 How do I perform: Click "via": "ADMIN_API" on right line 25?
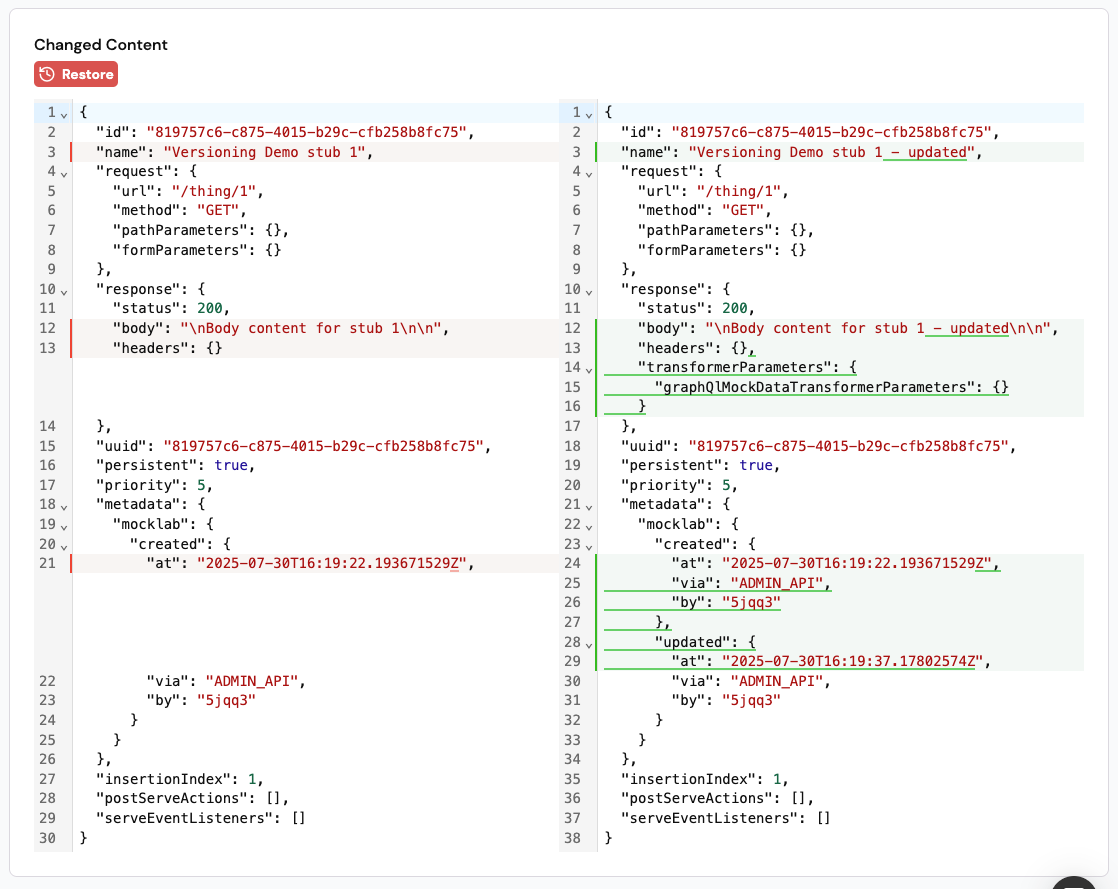tap(752, 582)
